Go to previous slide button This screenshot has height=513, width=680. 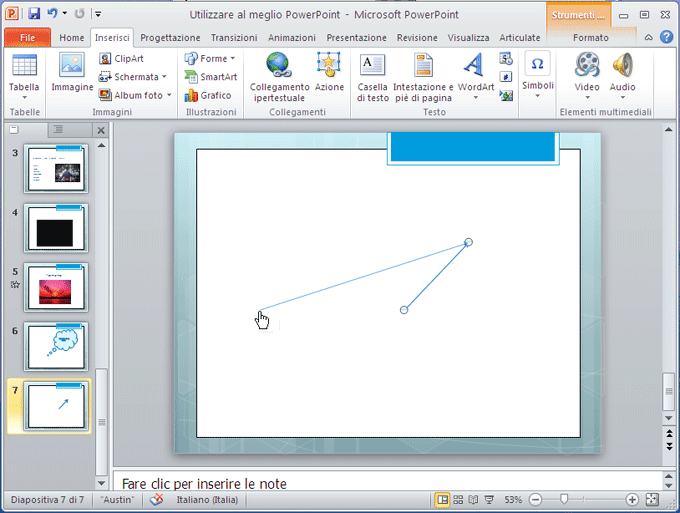coord(669,433)
